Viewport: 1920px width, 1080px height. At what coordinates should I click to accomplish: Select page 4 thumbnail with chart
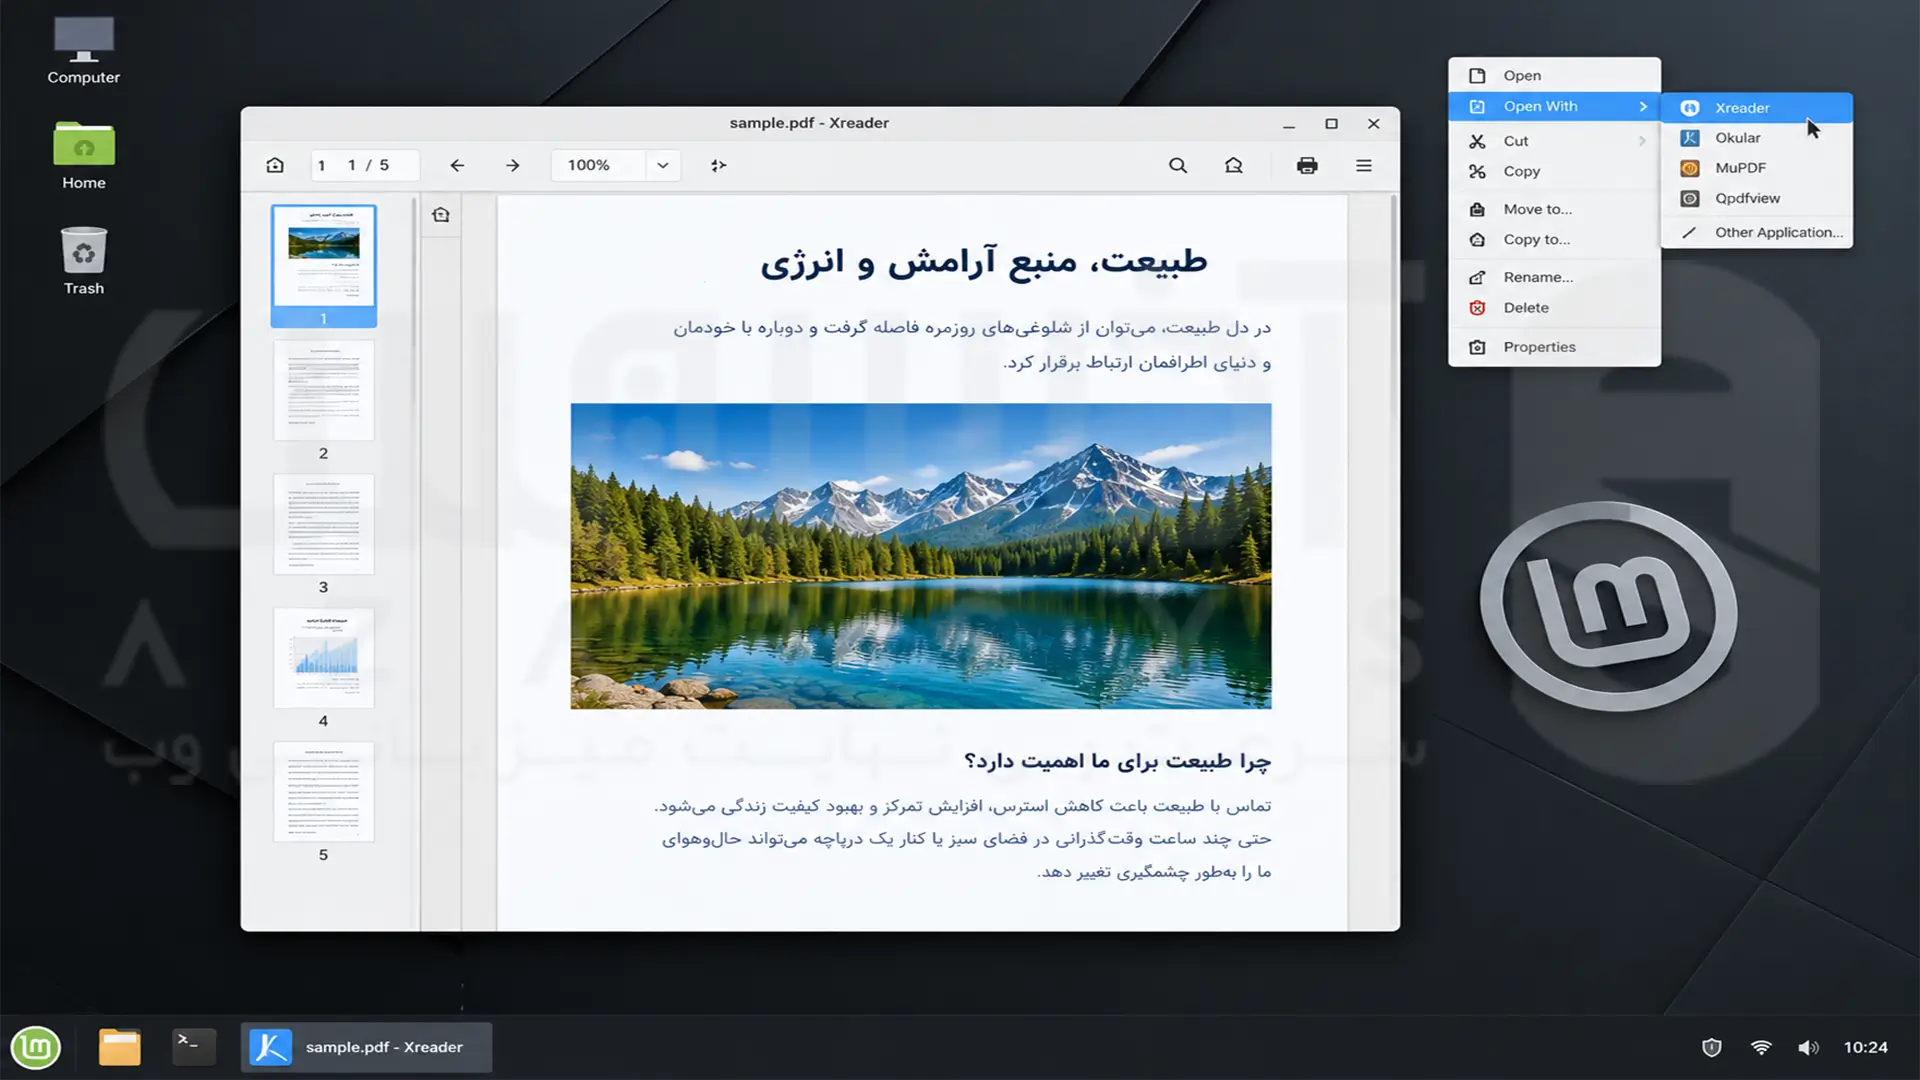(324, 658)
